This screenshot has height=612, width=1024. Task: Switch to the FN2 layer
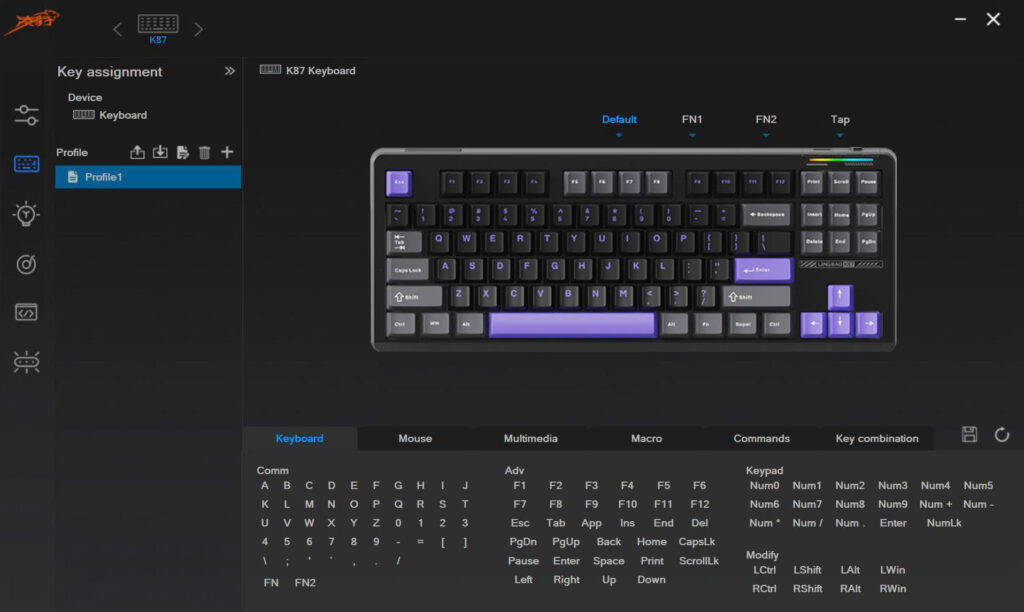coord(766,120)
